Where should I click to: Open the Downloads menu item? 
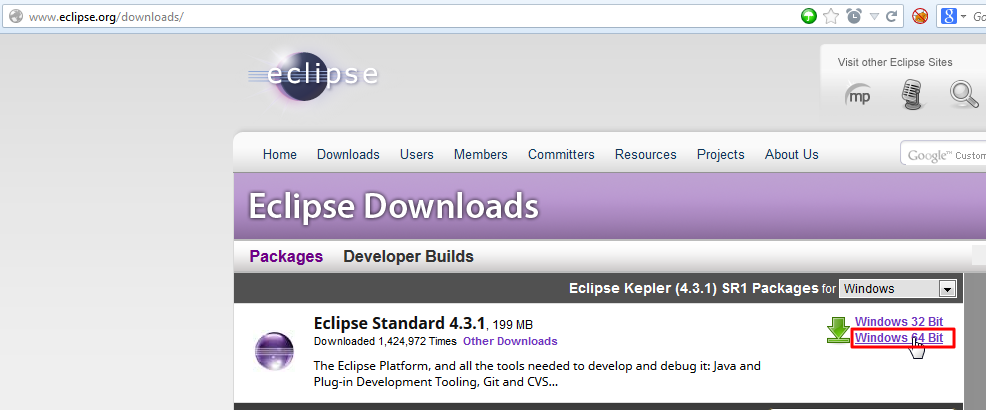pos(348,155)
